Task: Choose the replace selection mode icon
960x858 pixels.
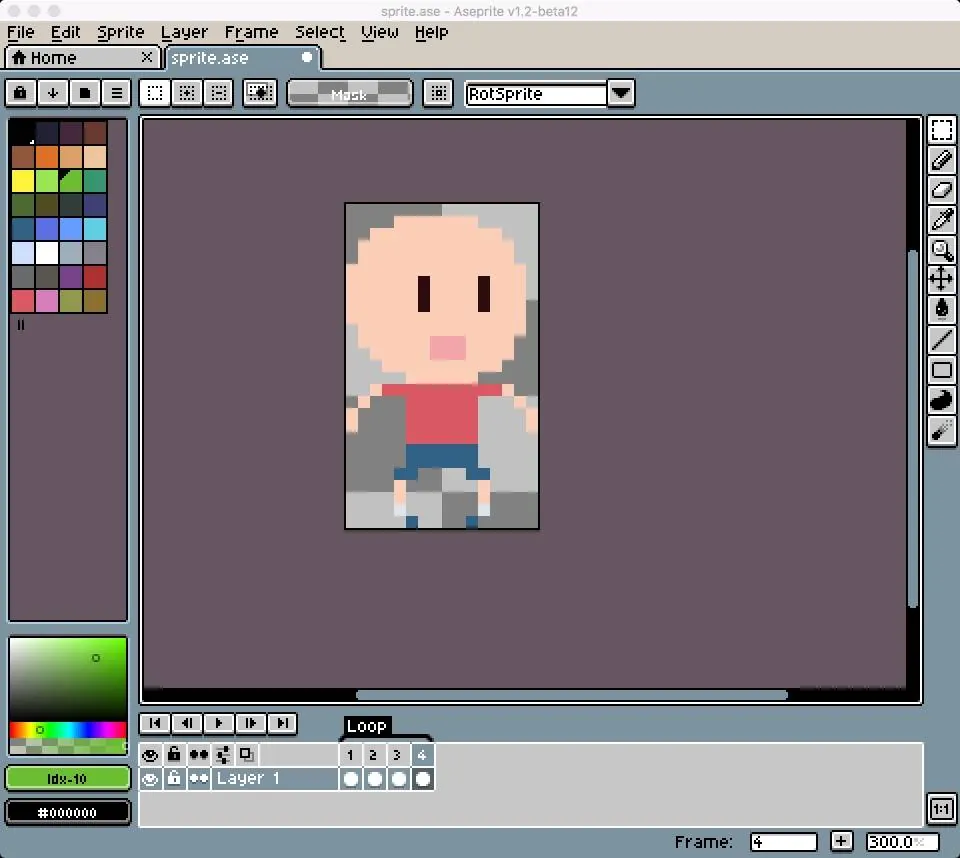Action: [154, 93]
